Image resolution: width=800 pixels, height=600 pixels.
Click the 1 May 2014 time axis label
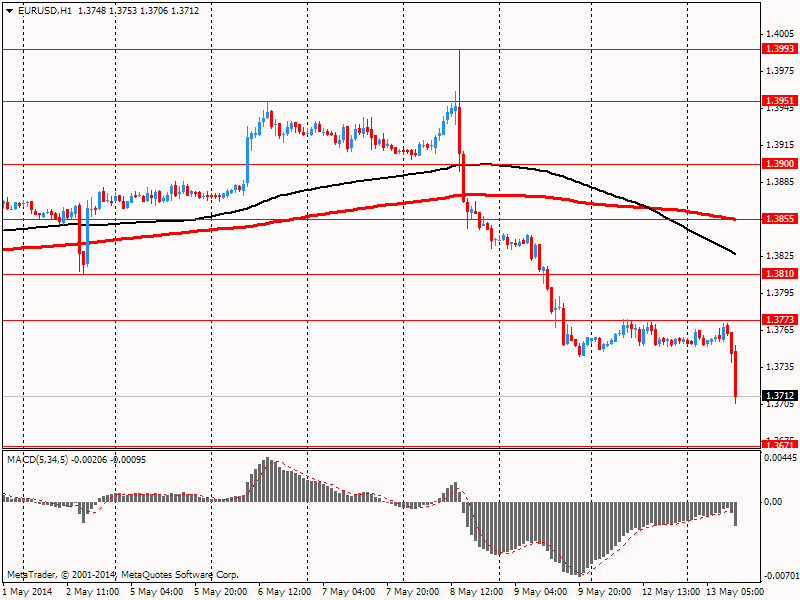[27, 592]
